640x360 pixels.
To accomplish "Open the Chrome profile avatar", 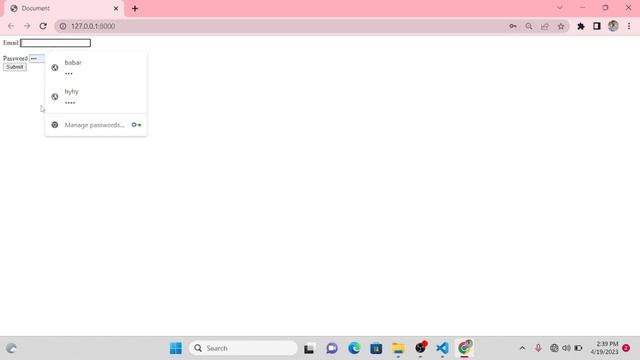I will tap(613, 26).
